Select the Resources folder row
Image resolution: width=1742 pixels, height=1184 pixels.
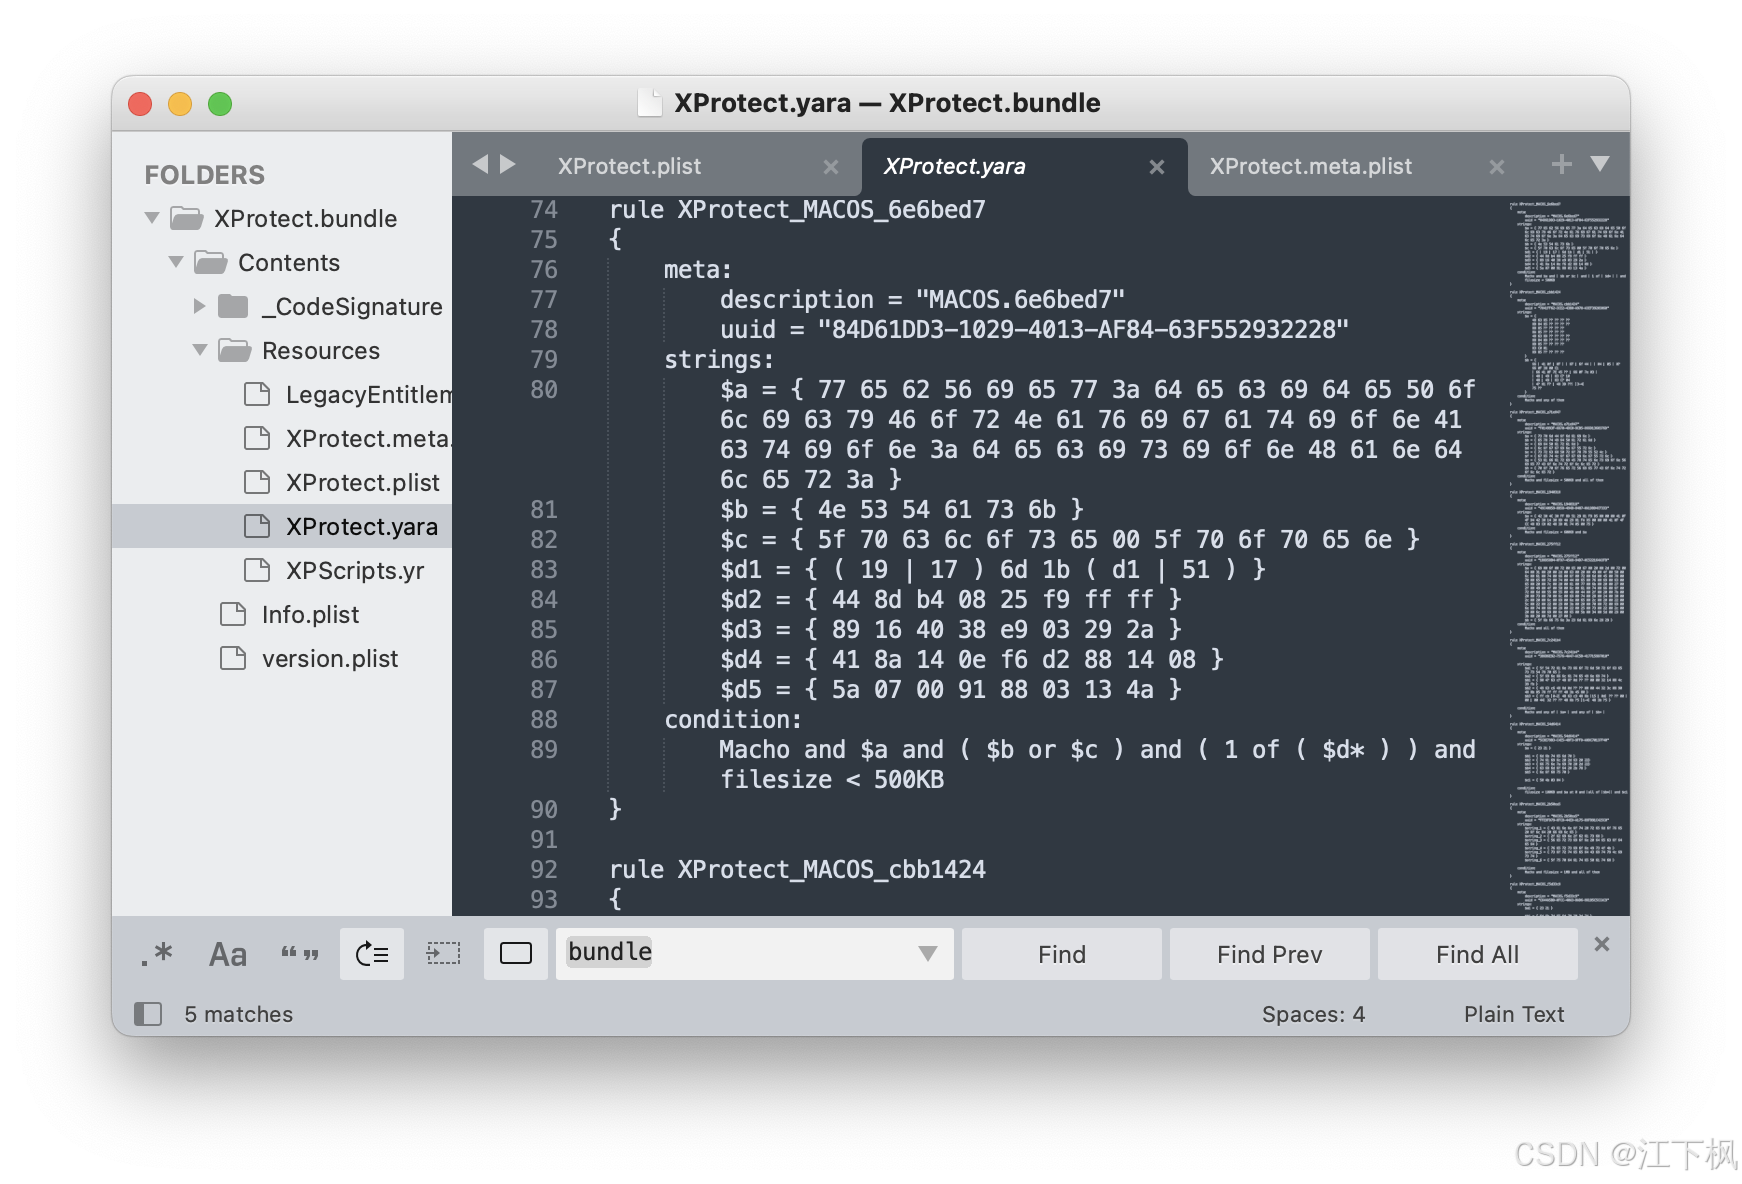click(x=282, y=350)
